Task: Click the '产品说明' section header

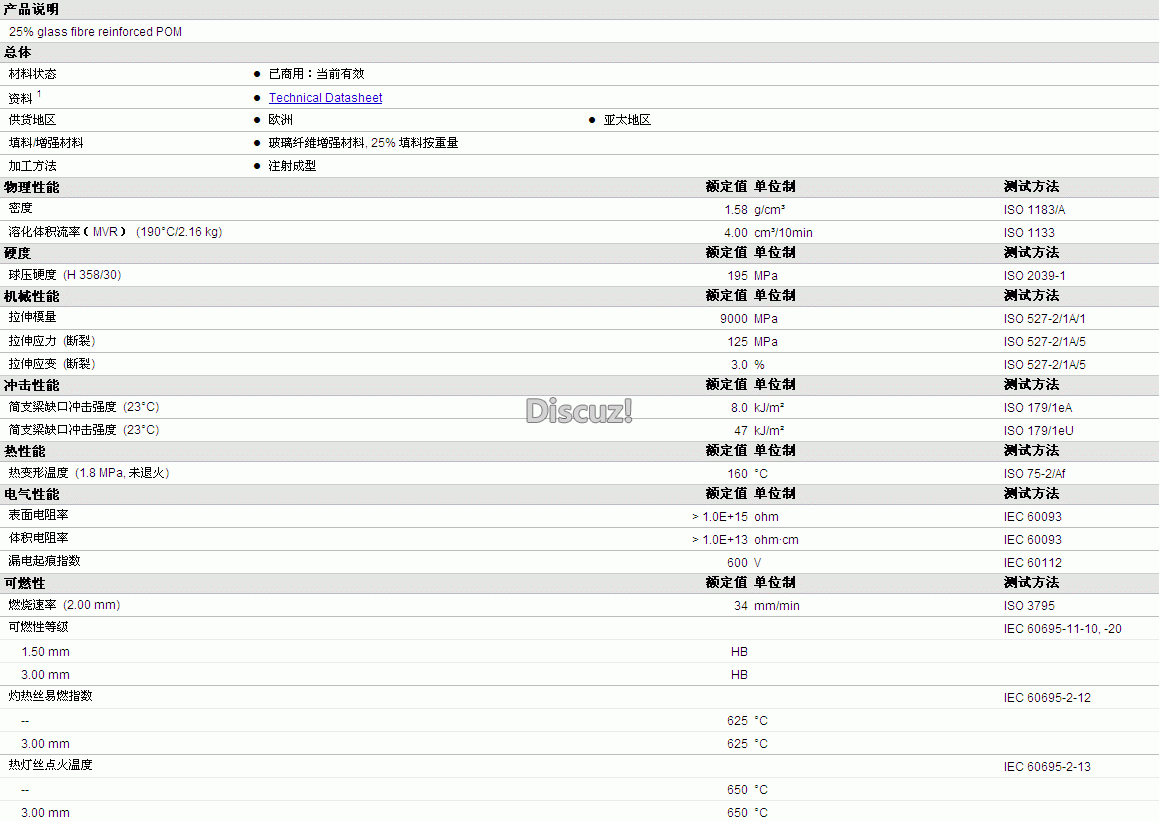Action: click(x=31, y=10)
